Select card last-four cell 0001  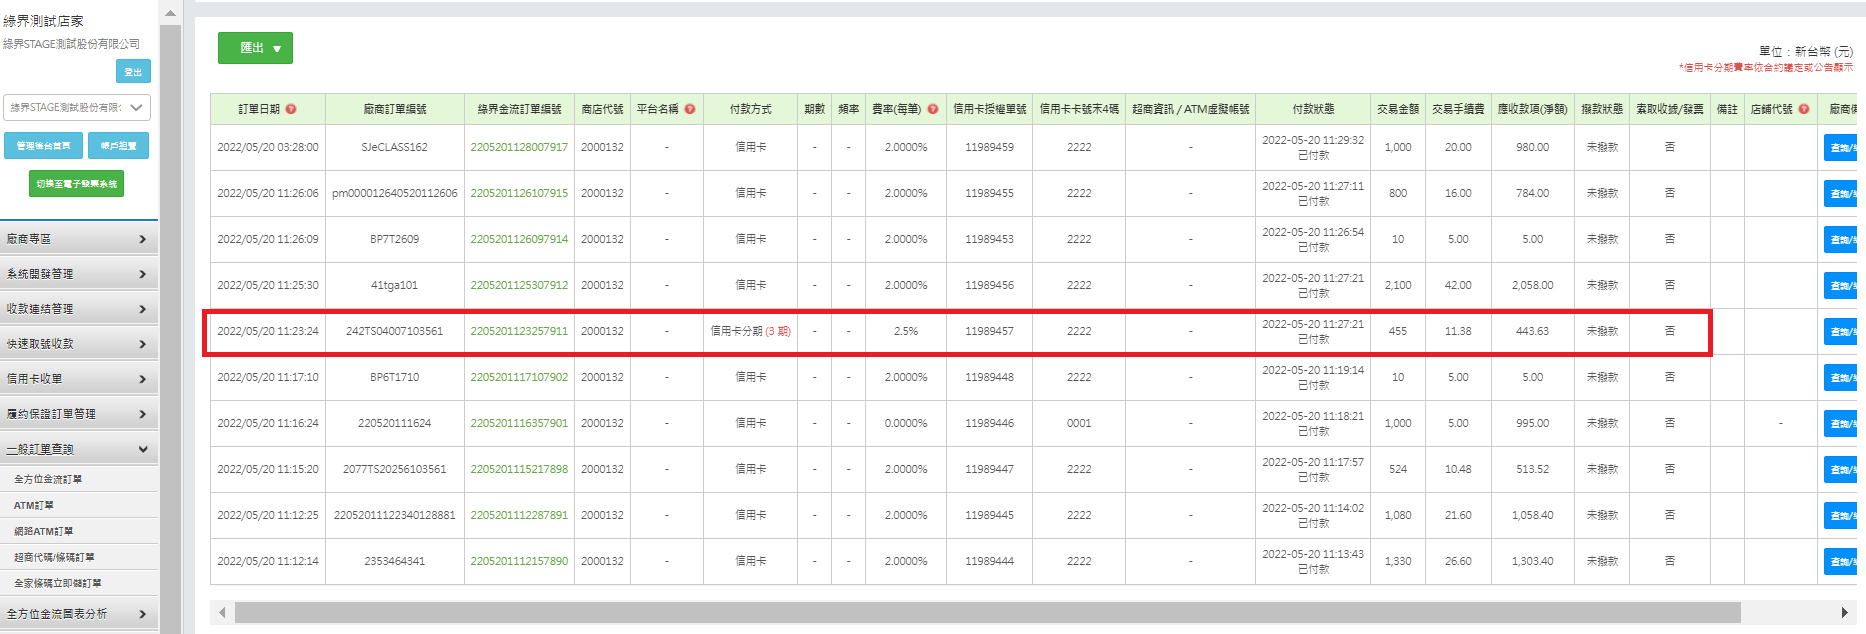click(1079, 423)
